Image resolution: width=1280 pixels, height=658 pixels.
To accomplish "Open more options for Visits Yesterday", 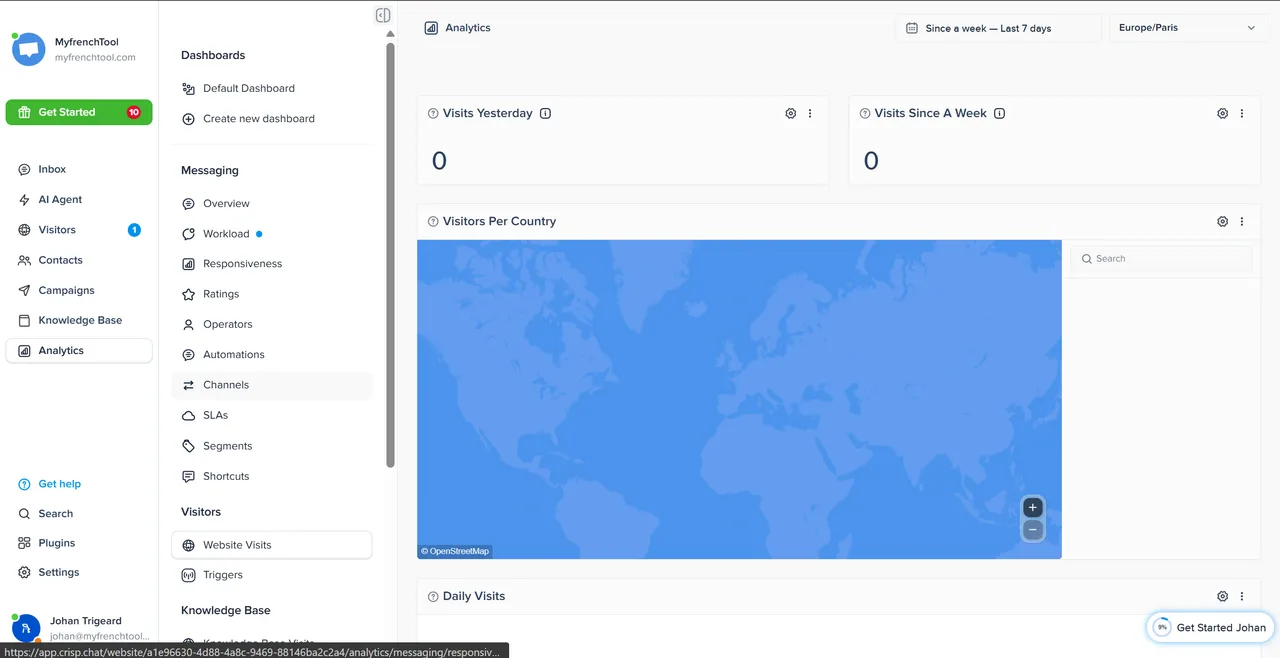I will click(x=810, y=113).
